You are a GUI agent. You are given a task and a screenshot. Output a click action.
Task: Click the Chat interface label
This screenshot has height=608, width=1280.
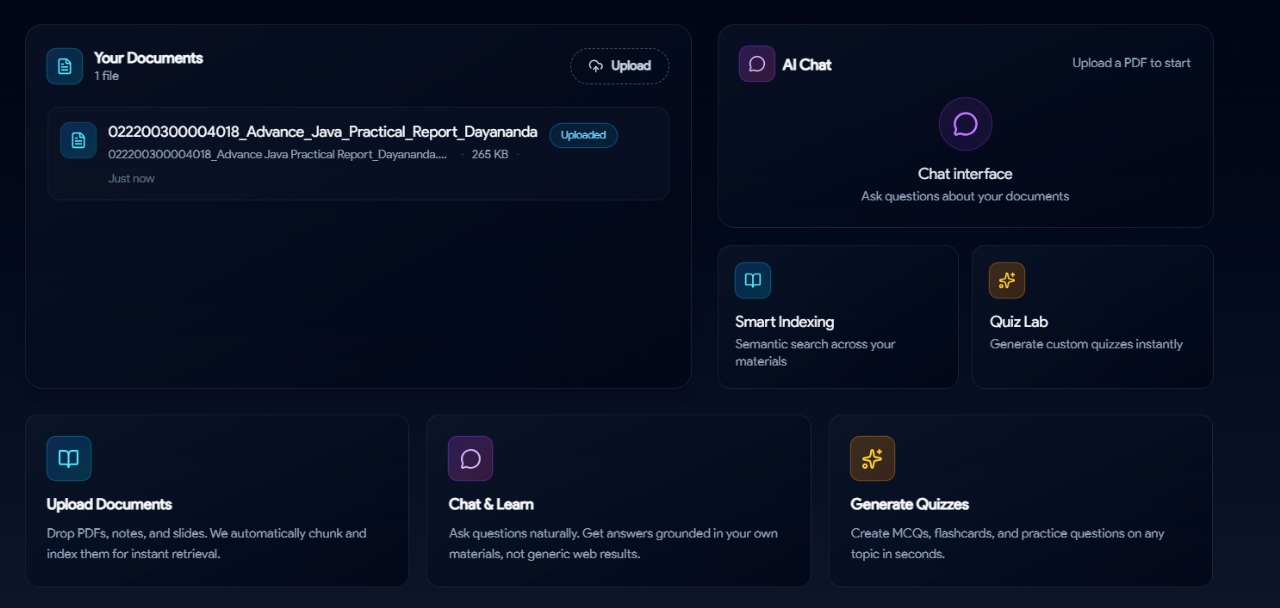965,174
